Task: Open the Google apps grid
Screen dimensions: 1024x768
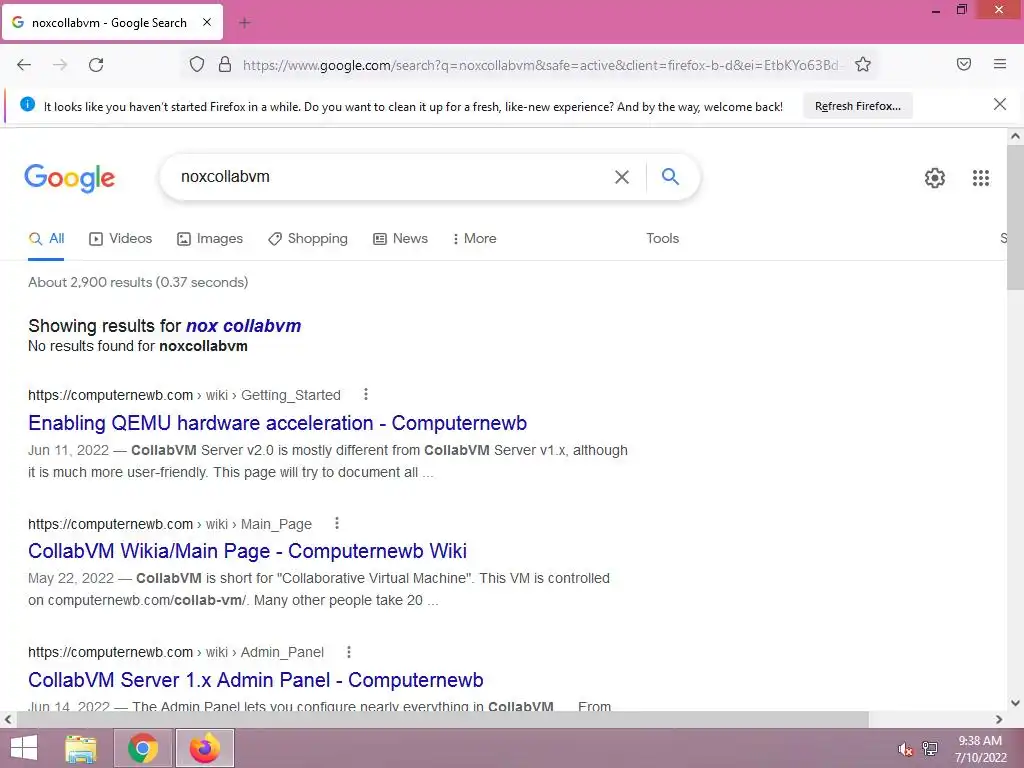Action: (x=980, y=178)
